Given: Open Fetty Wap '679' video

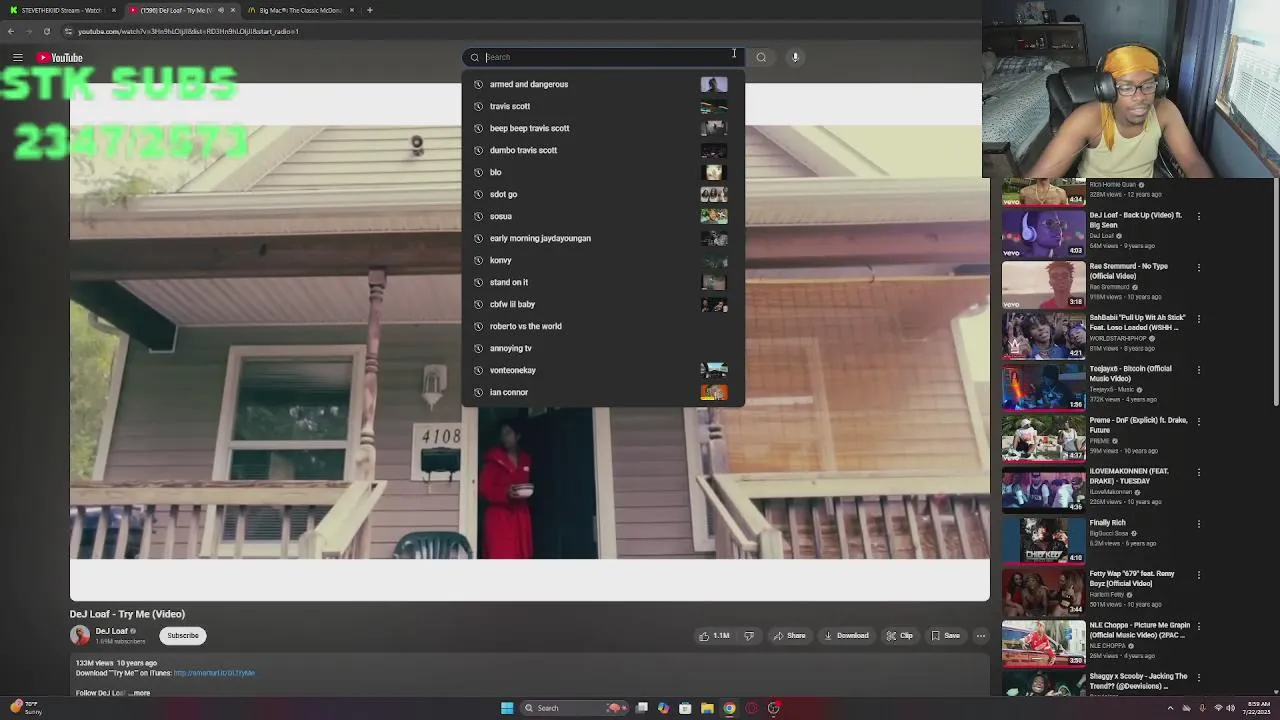Looking at the screenshot, I should [x=1044, y=592].
